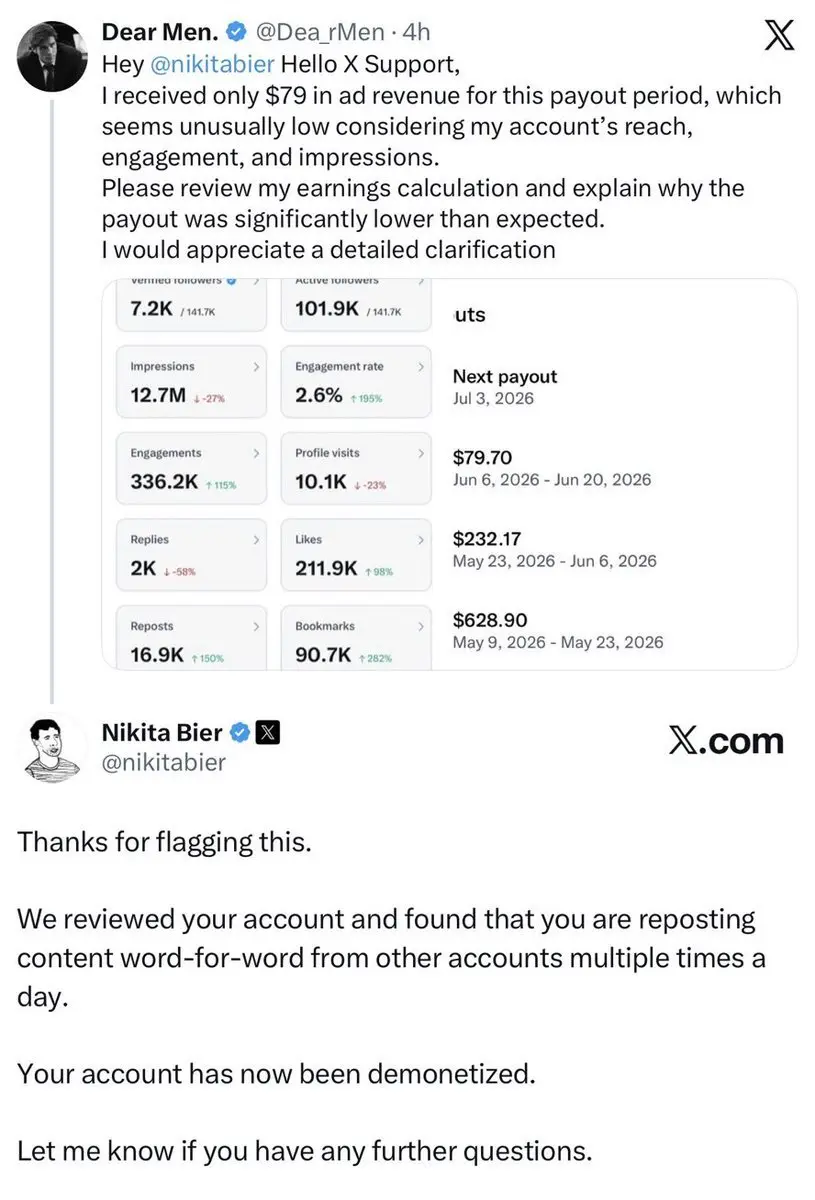Select the $79.70 payout entry

coord(552,467)
